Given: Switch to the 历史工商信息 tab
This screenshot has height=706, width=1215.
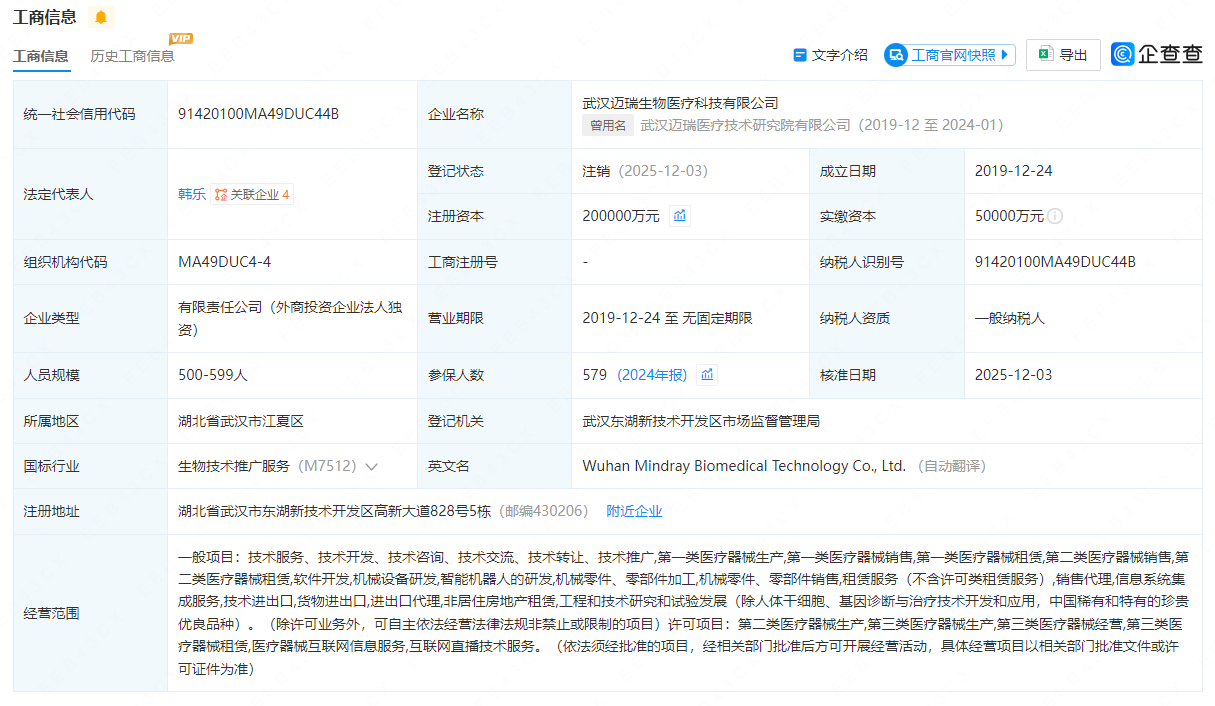Looking at the screenshot, I should tap(130, 58).
